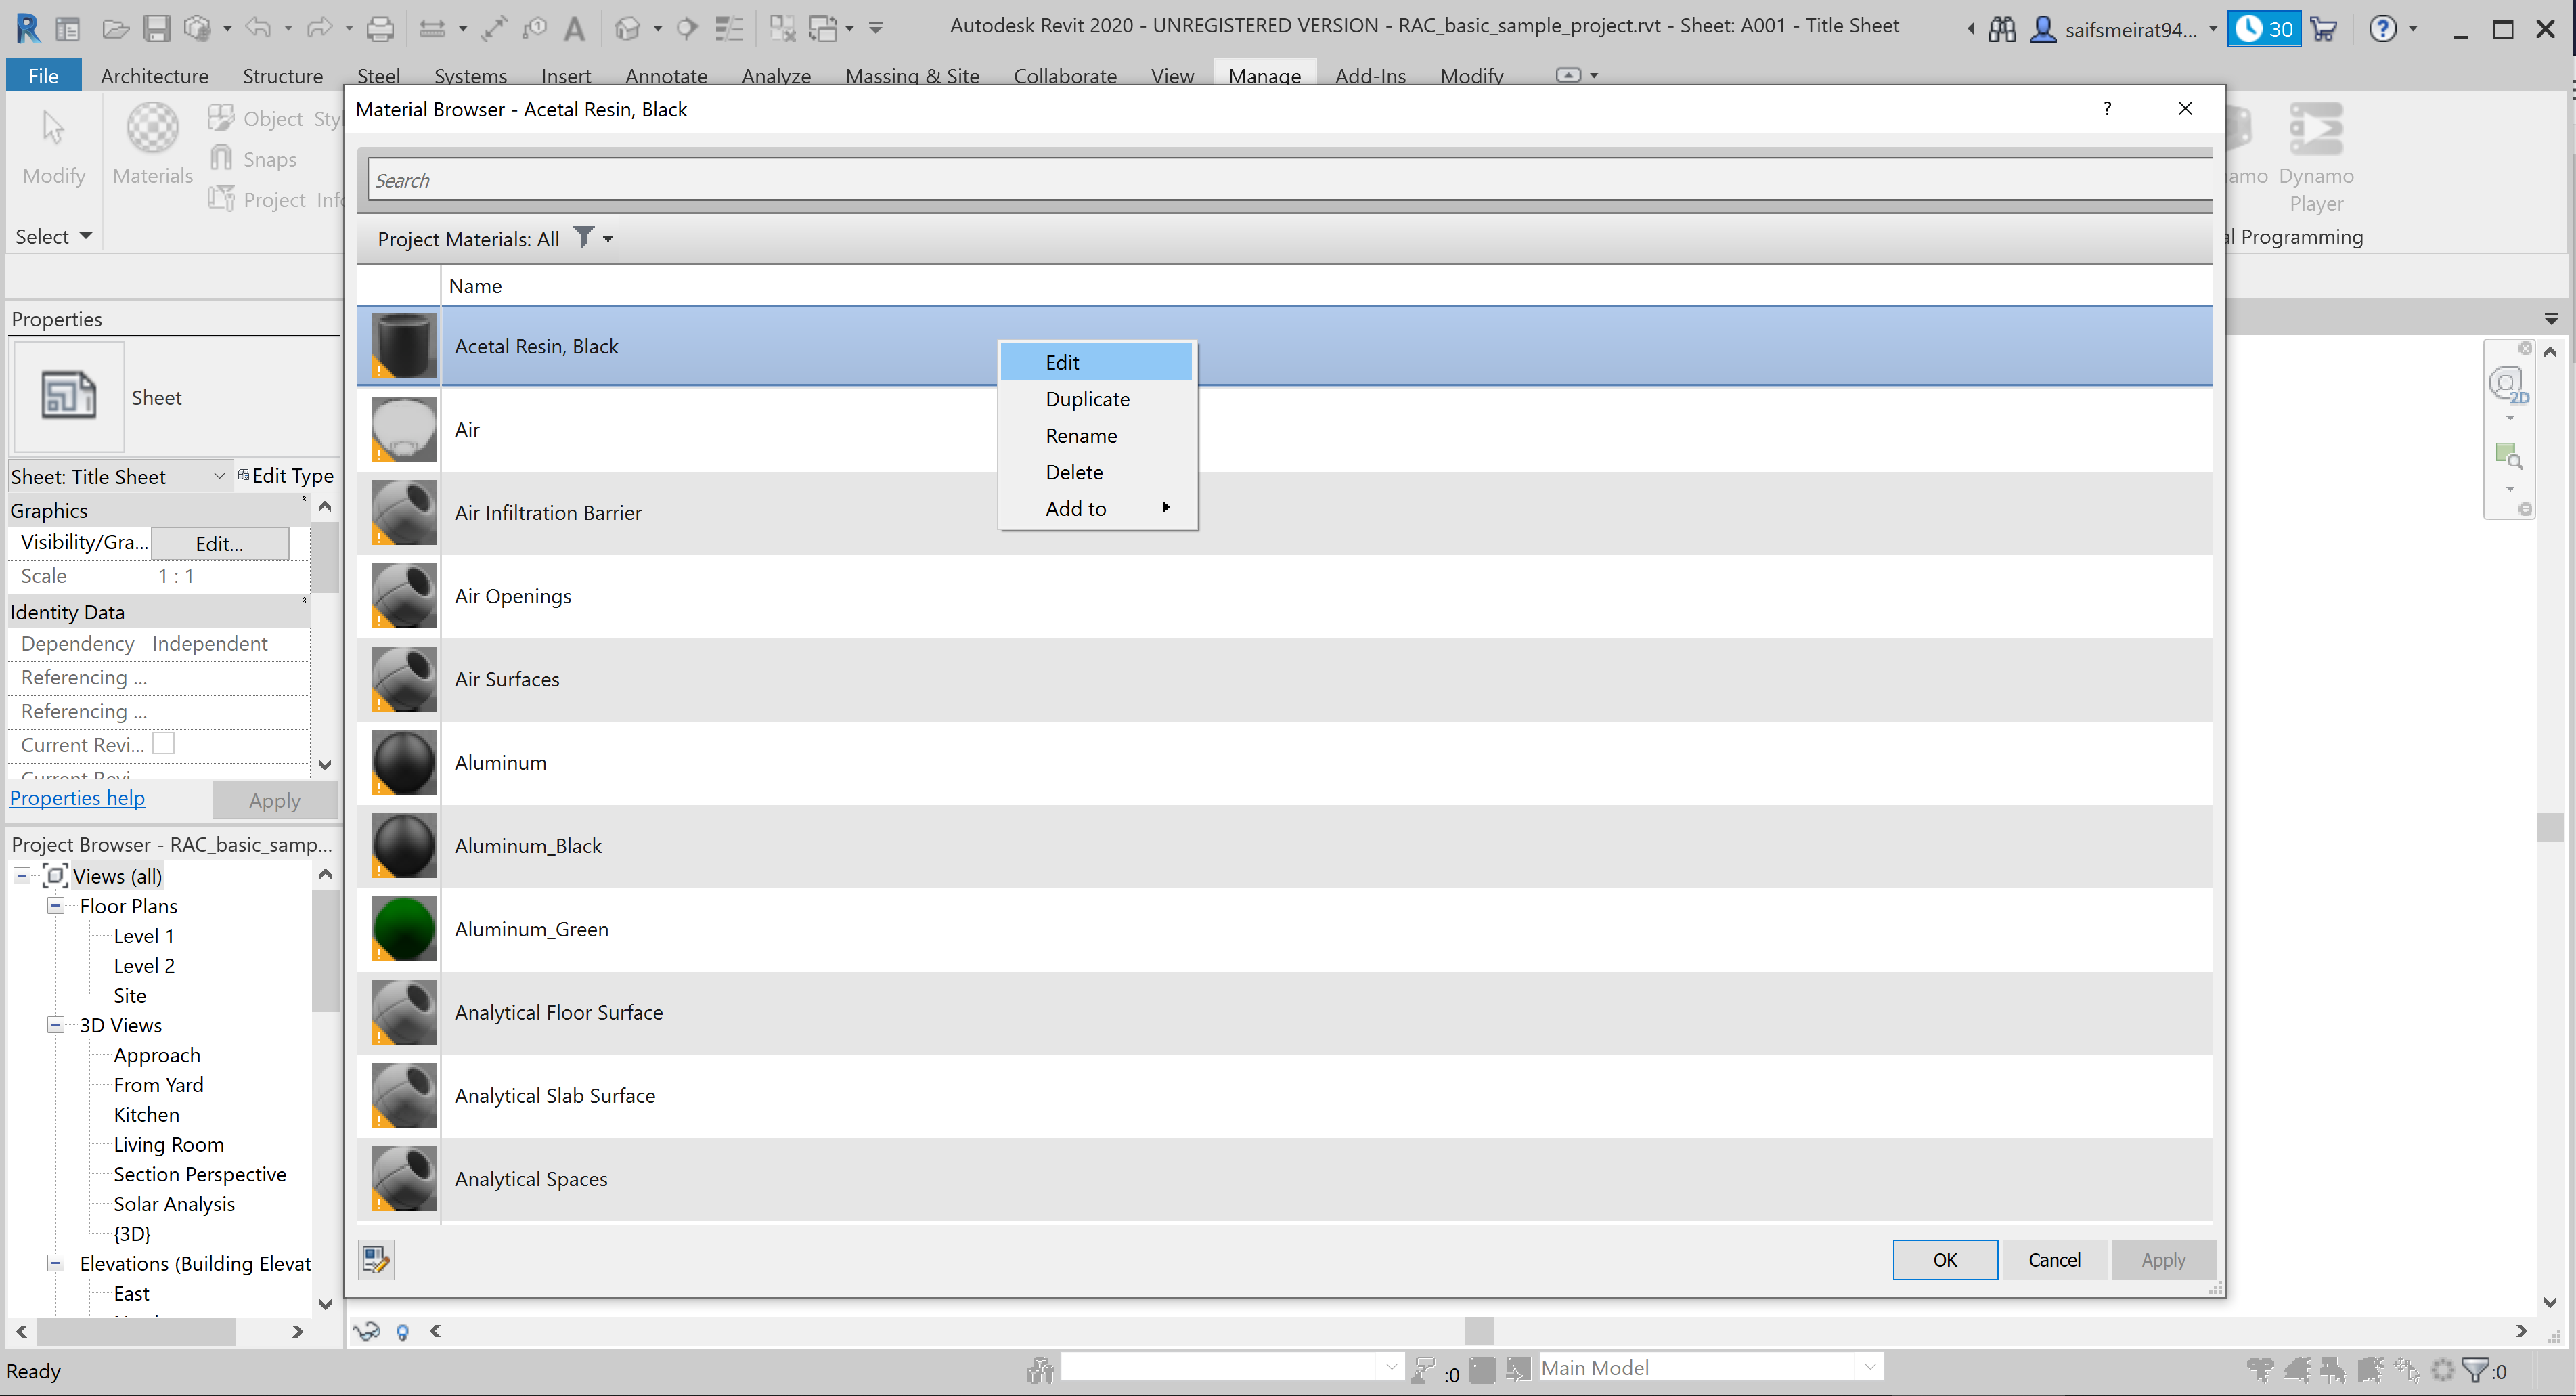Click the Object Styles icon
2576x1396 pixels.
pyautogui.click(x=221, y=117)
